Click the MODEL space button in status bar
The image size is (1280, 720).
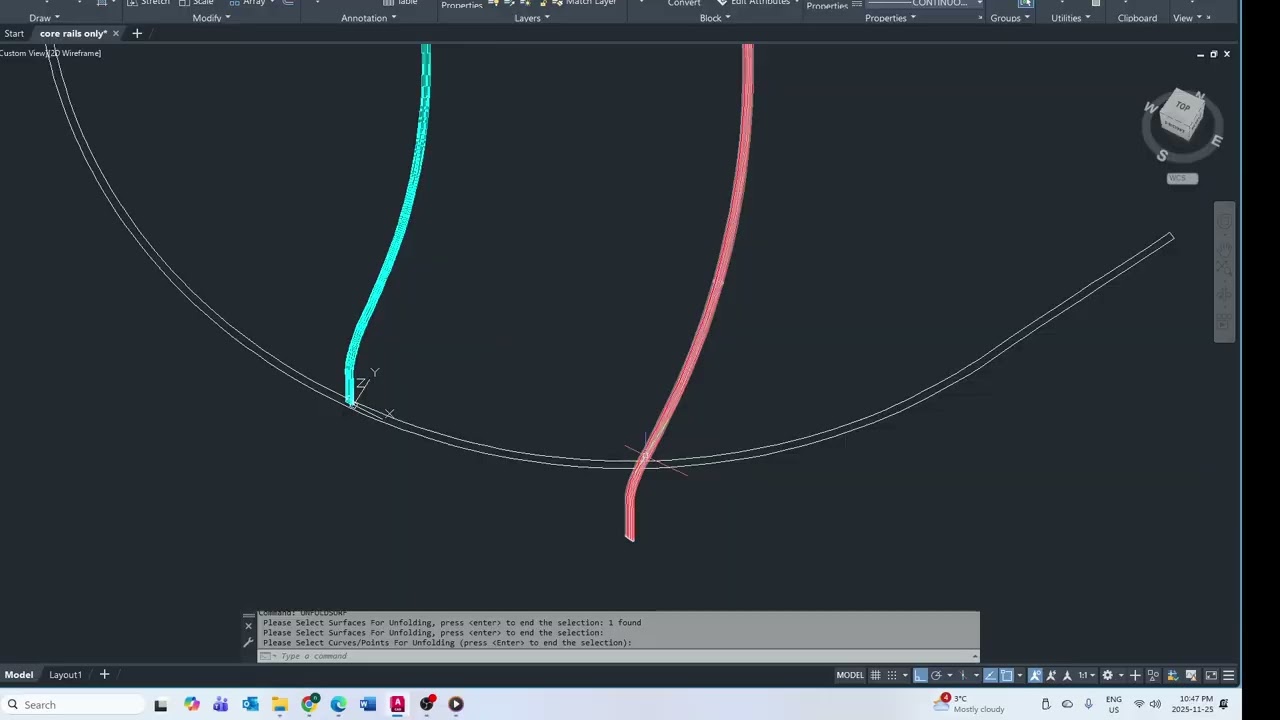850,675
